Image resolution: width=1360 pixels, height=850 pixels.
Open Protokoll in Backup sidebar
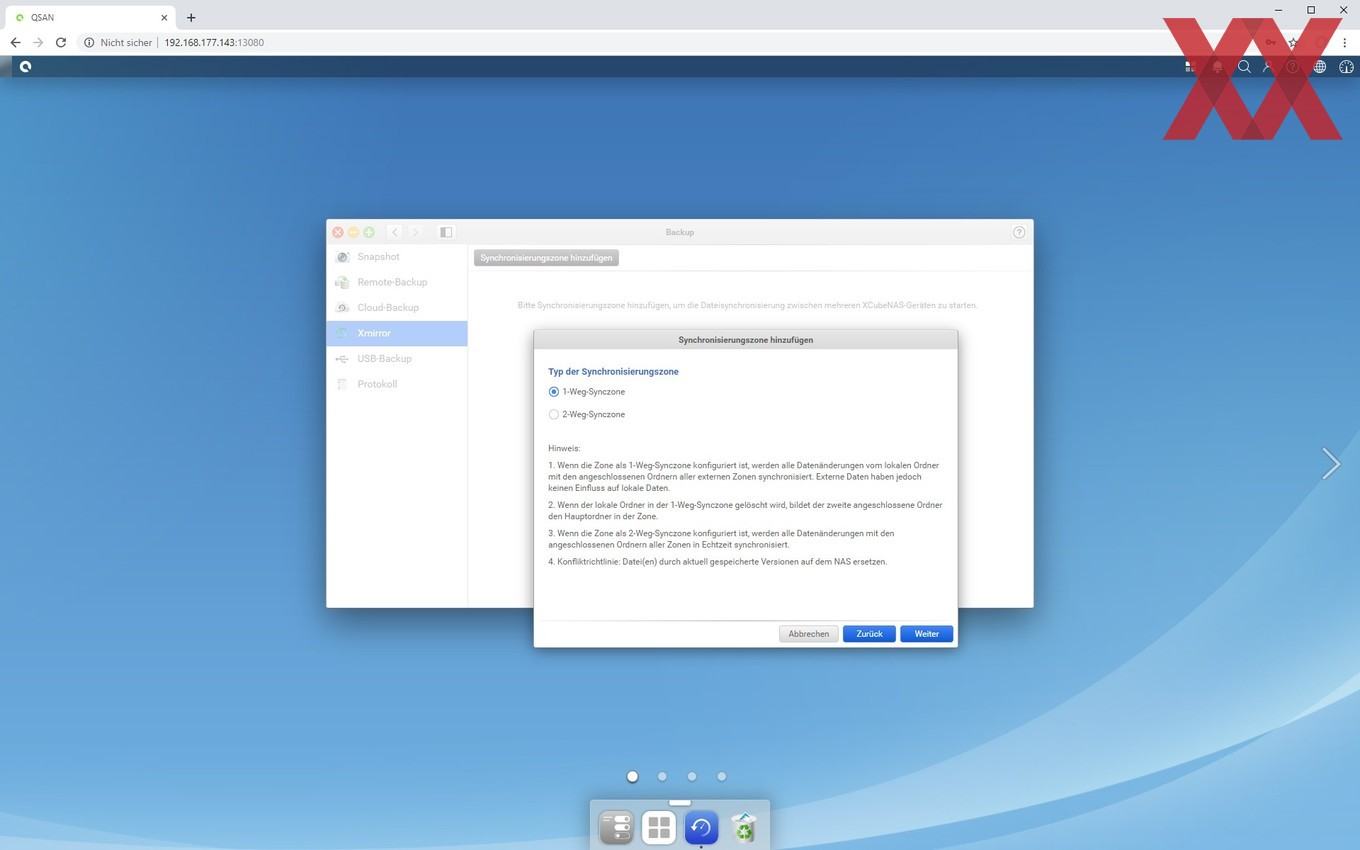397,384
